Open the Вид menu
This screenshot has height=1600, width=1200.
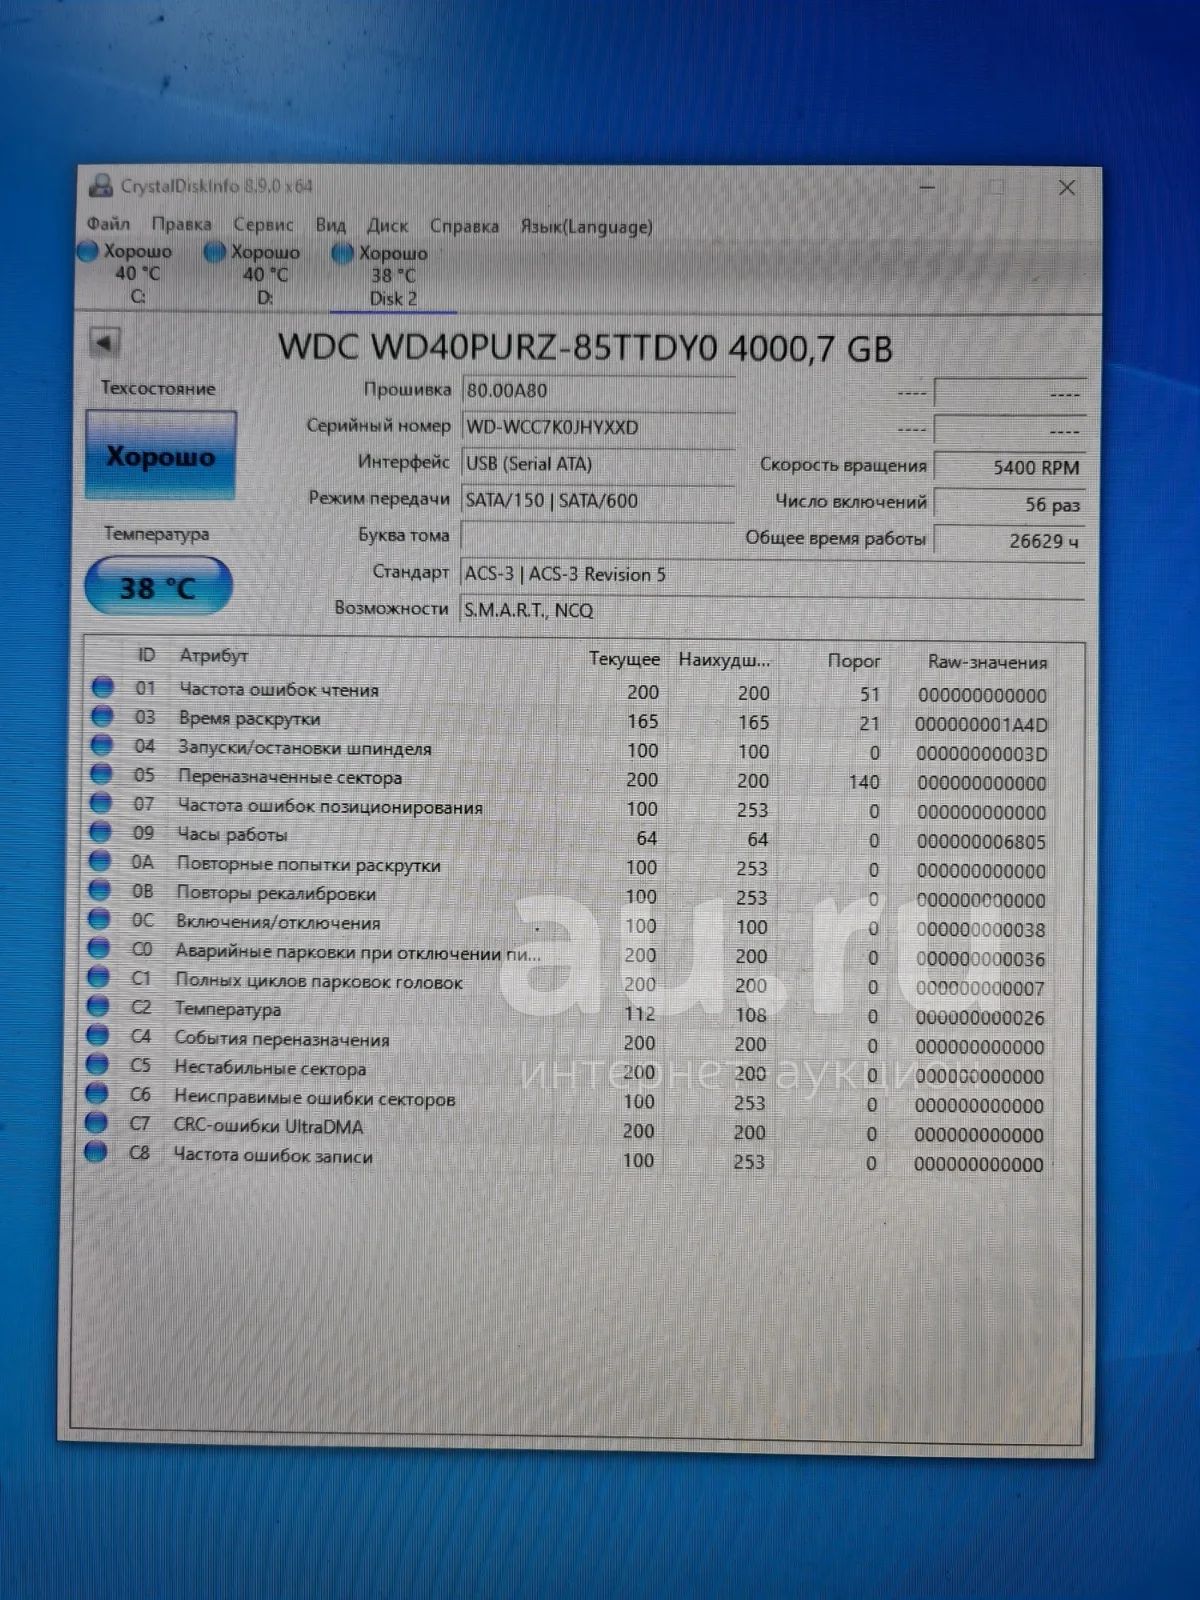click(330, 225)
